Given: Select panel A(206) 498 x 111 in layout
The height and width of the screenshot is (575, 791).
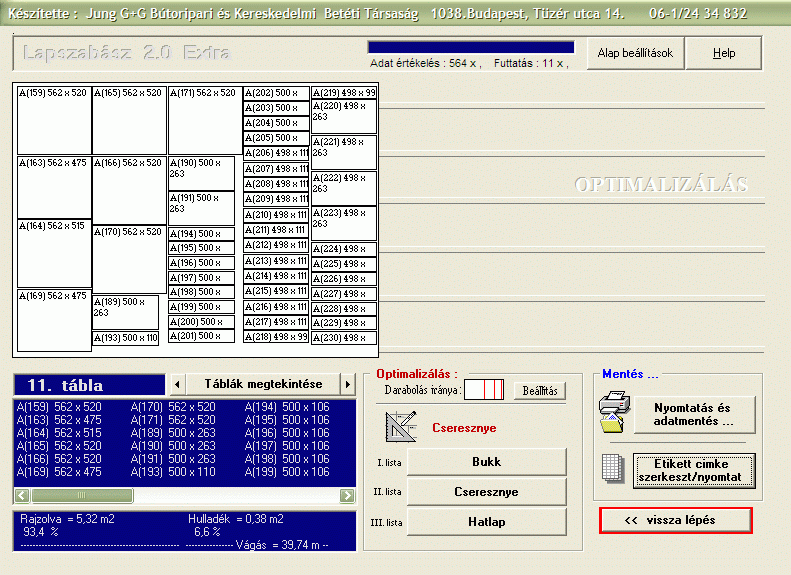Looking at the screenshot, I should [276, 153].
